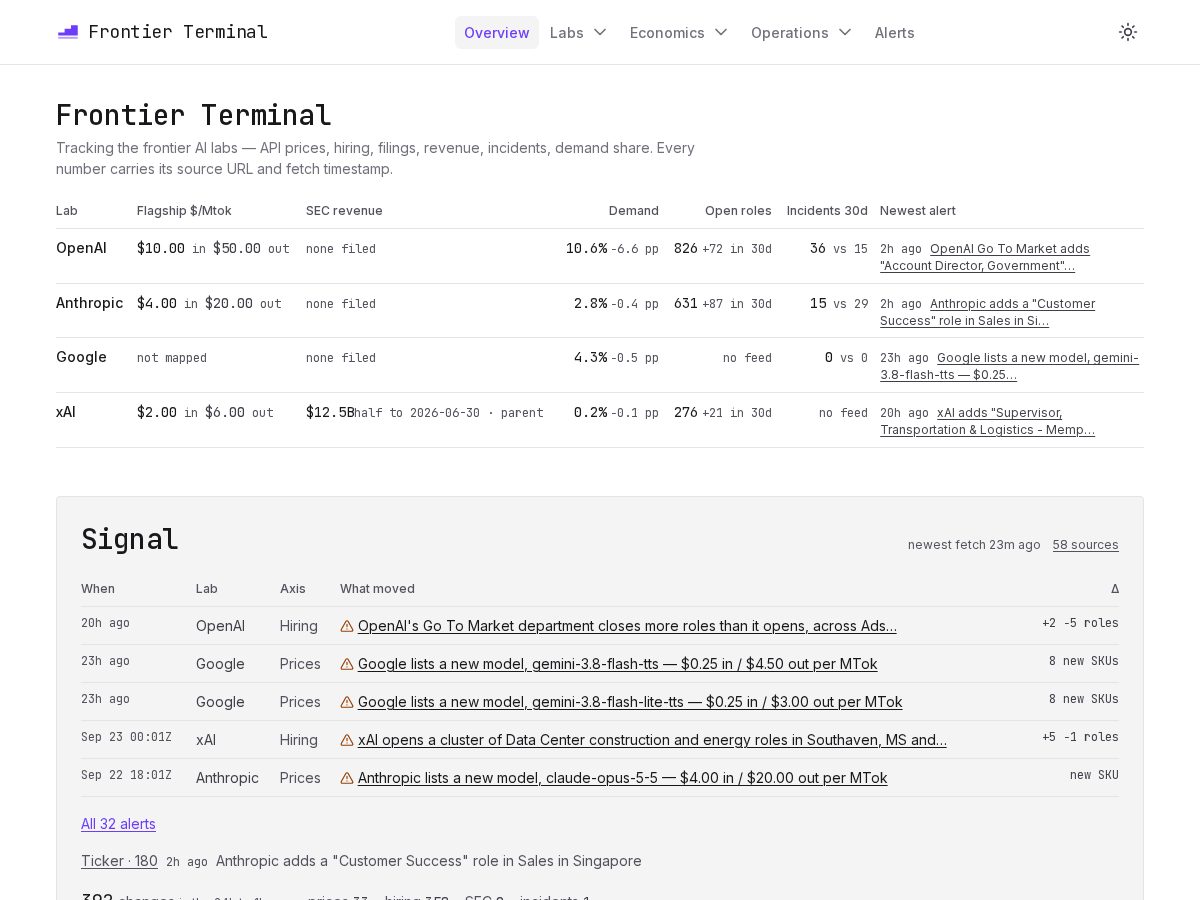Screen dimensions: 1200x900
Task: Go to the Alerts page
Action: tap(895, 32)
